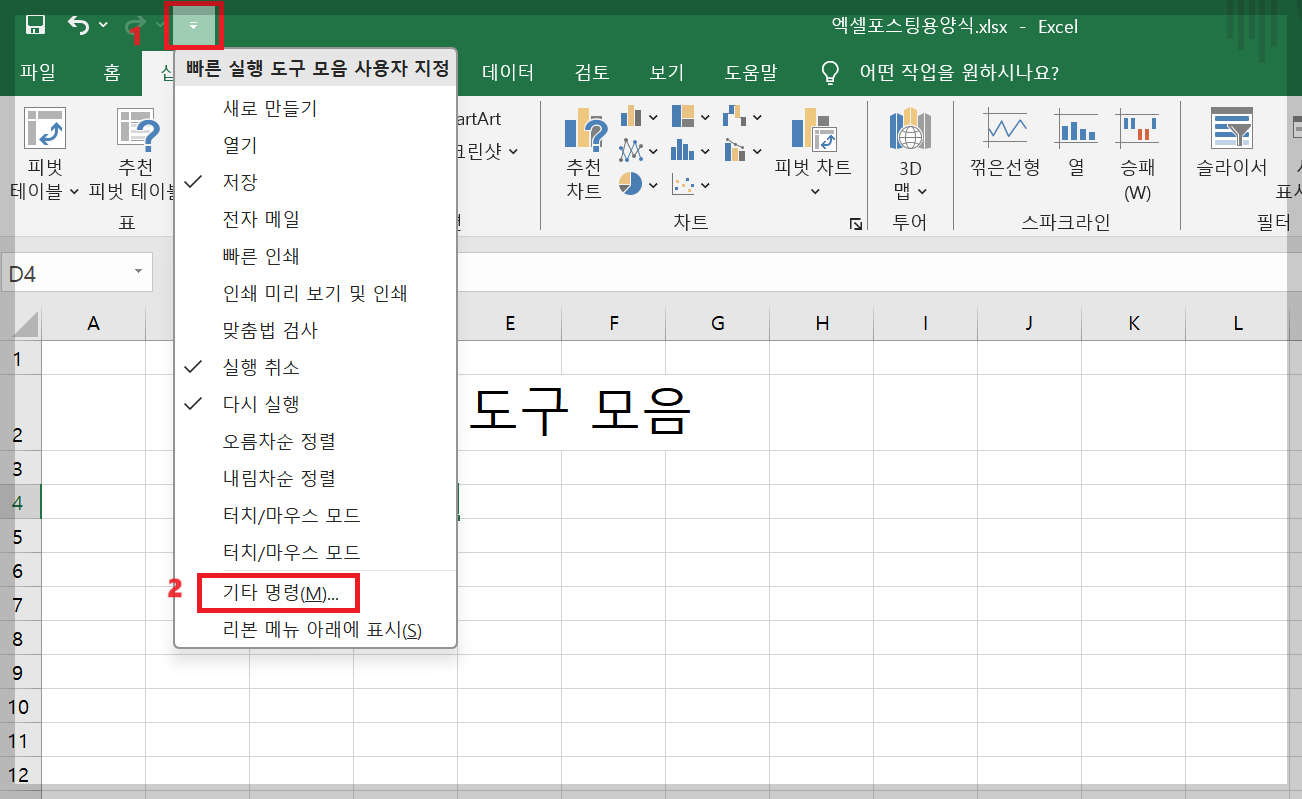Click the Save icon on quick access toolbar

[36, 24]
